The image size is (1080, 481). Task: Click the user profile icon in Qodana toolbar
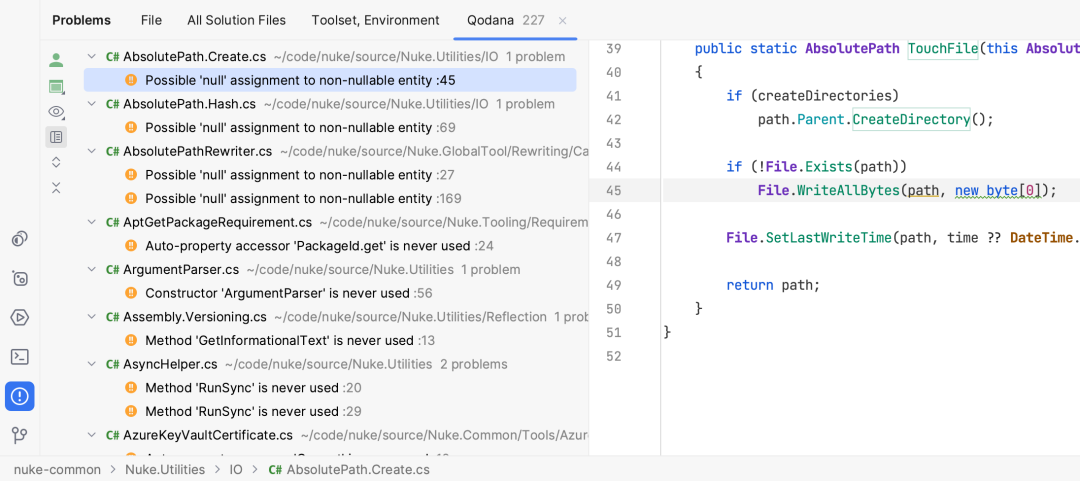pos(56,60)
